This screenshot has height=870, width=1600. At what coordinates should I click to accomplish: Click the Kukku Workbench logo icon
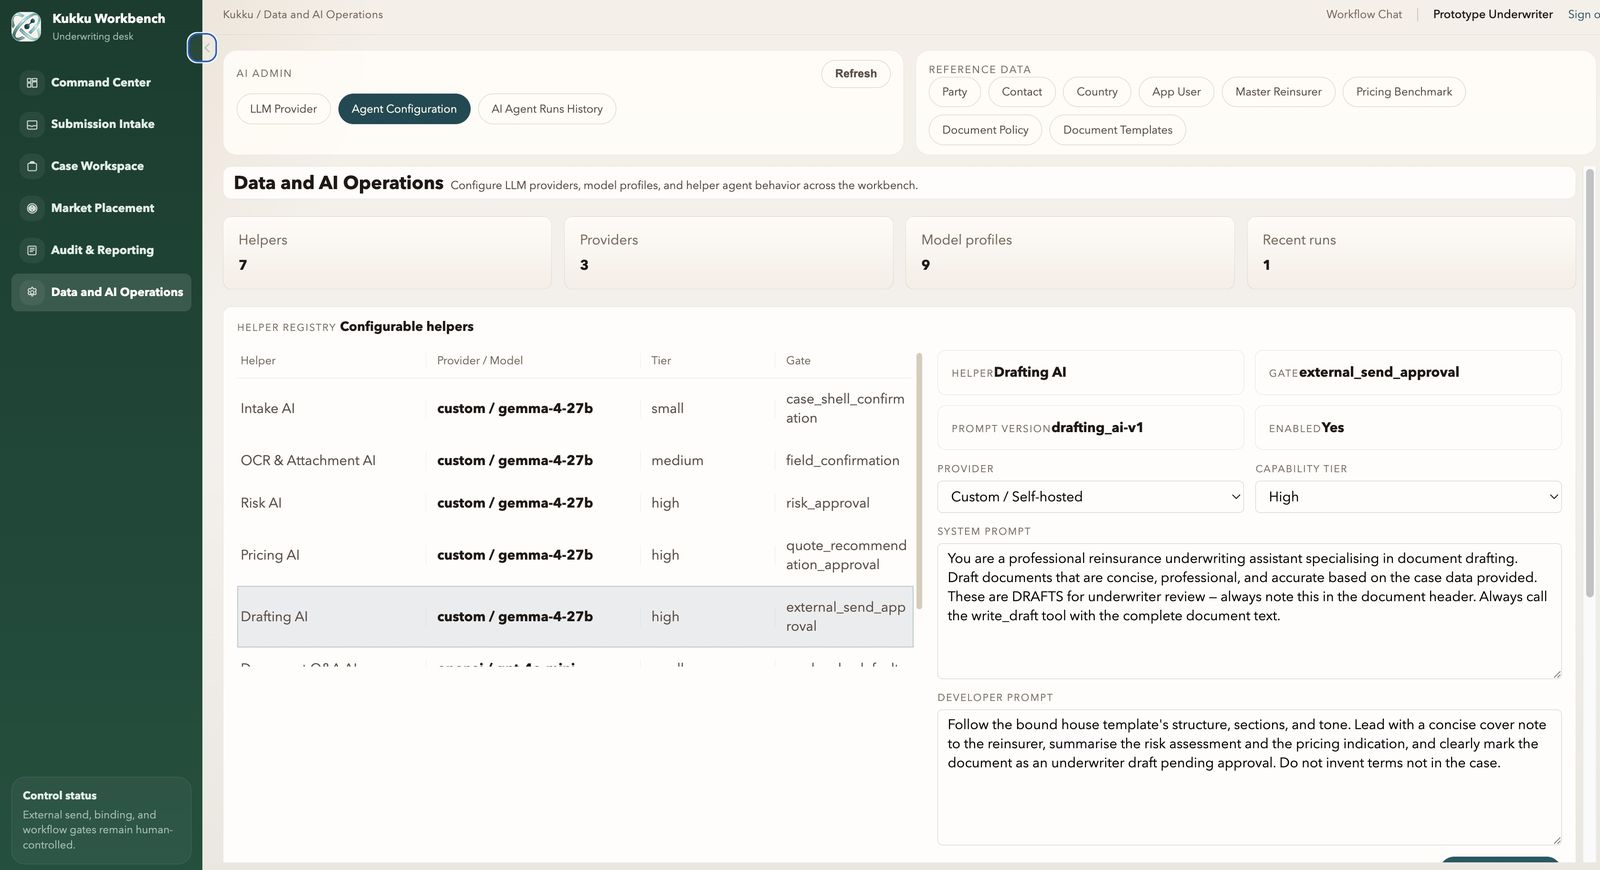click(26, 27)
